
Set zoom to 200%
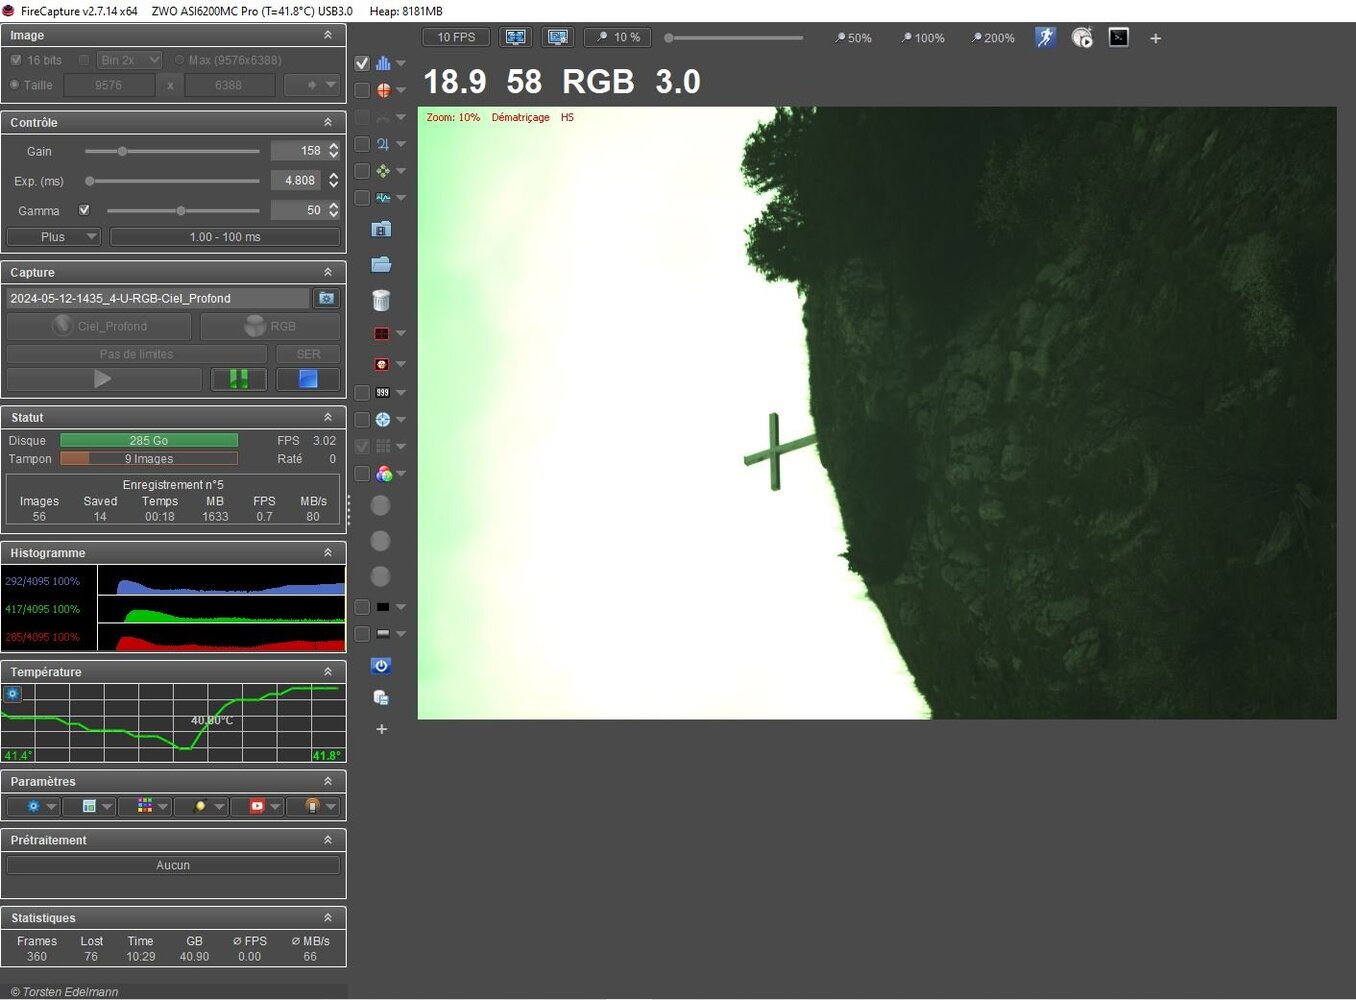992,38
